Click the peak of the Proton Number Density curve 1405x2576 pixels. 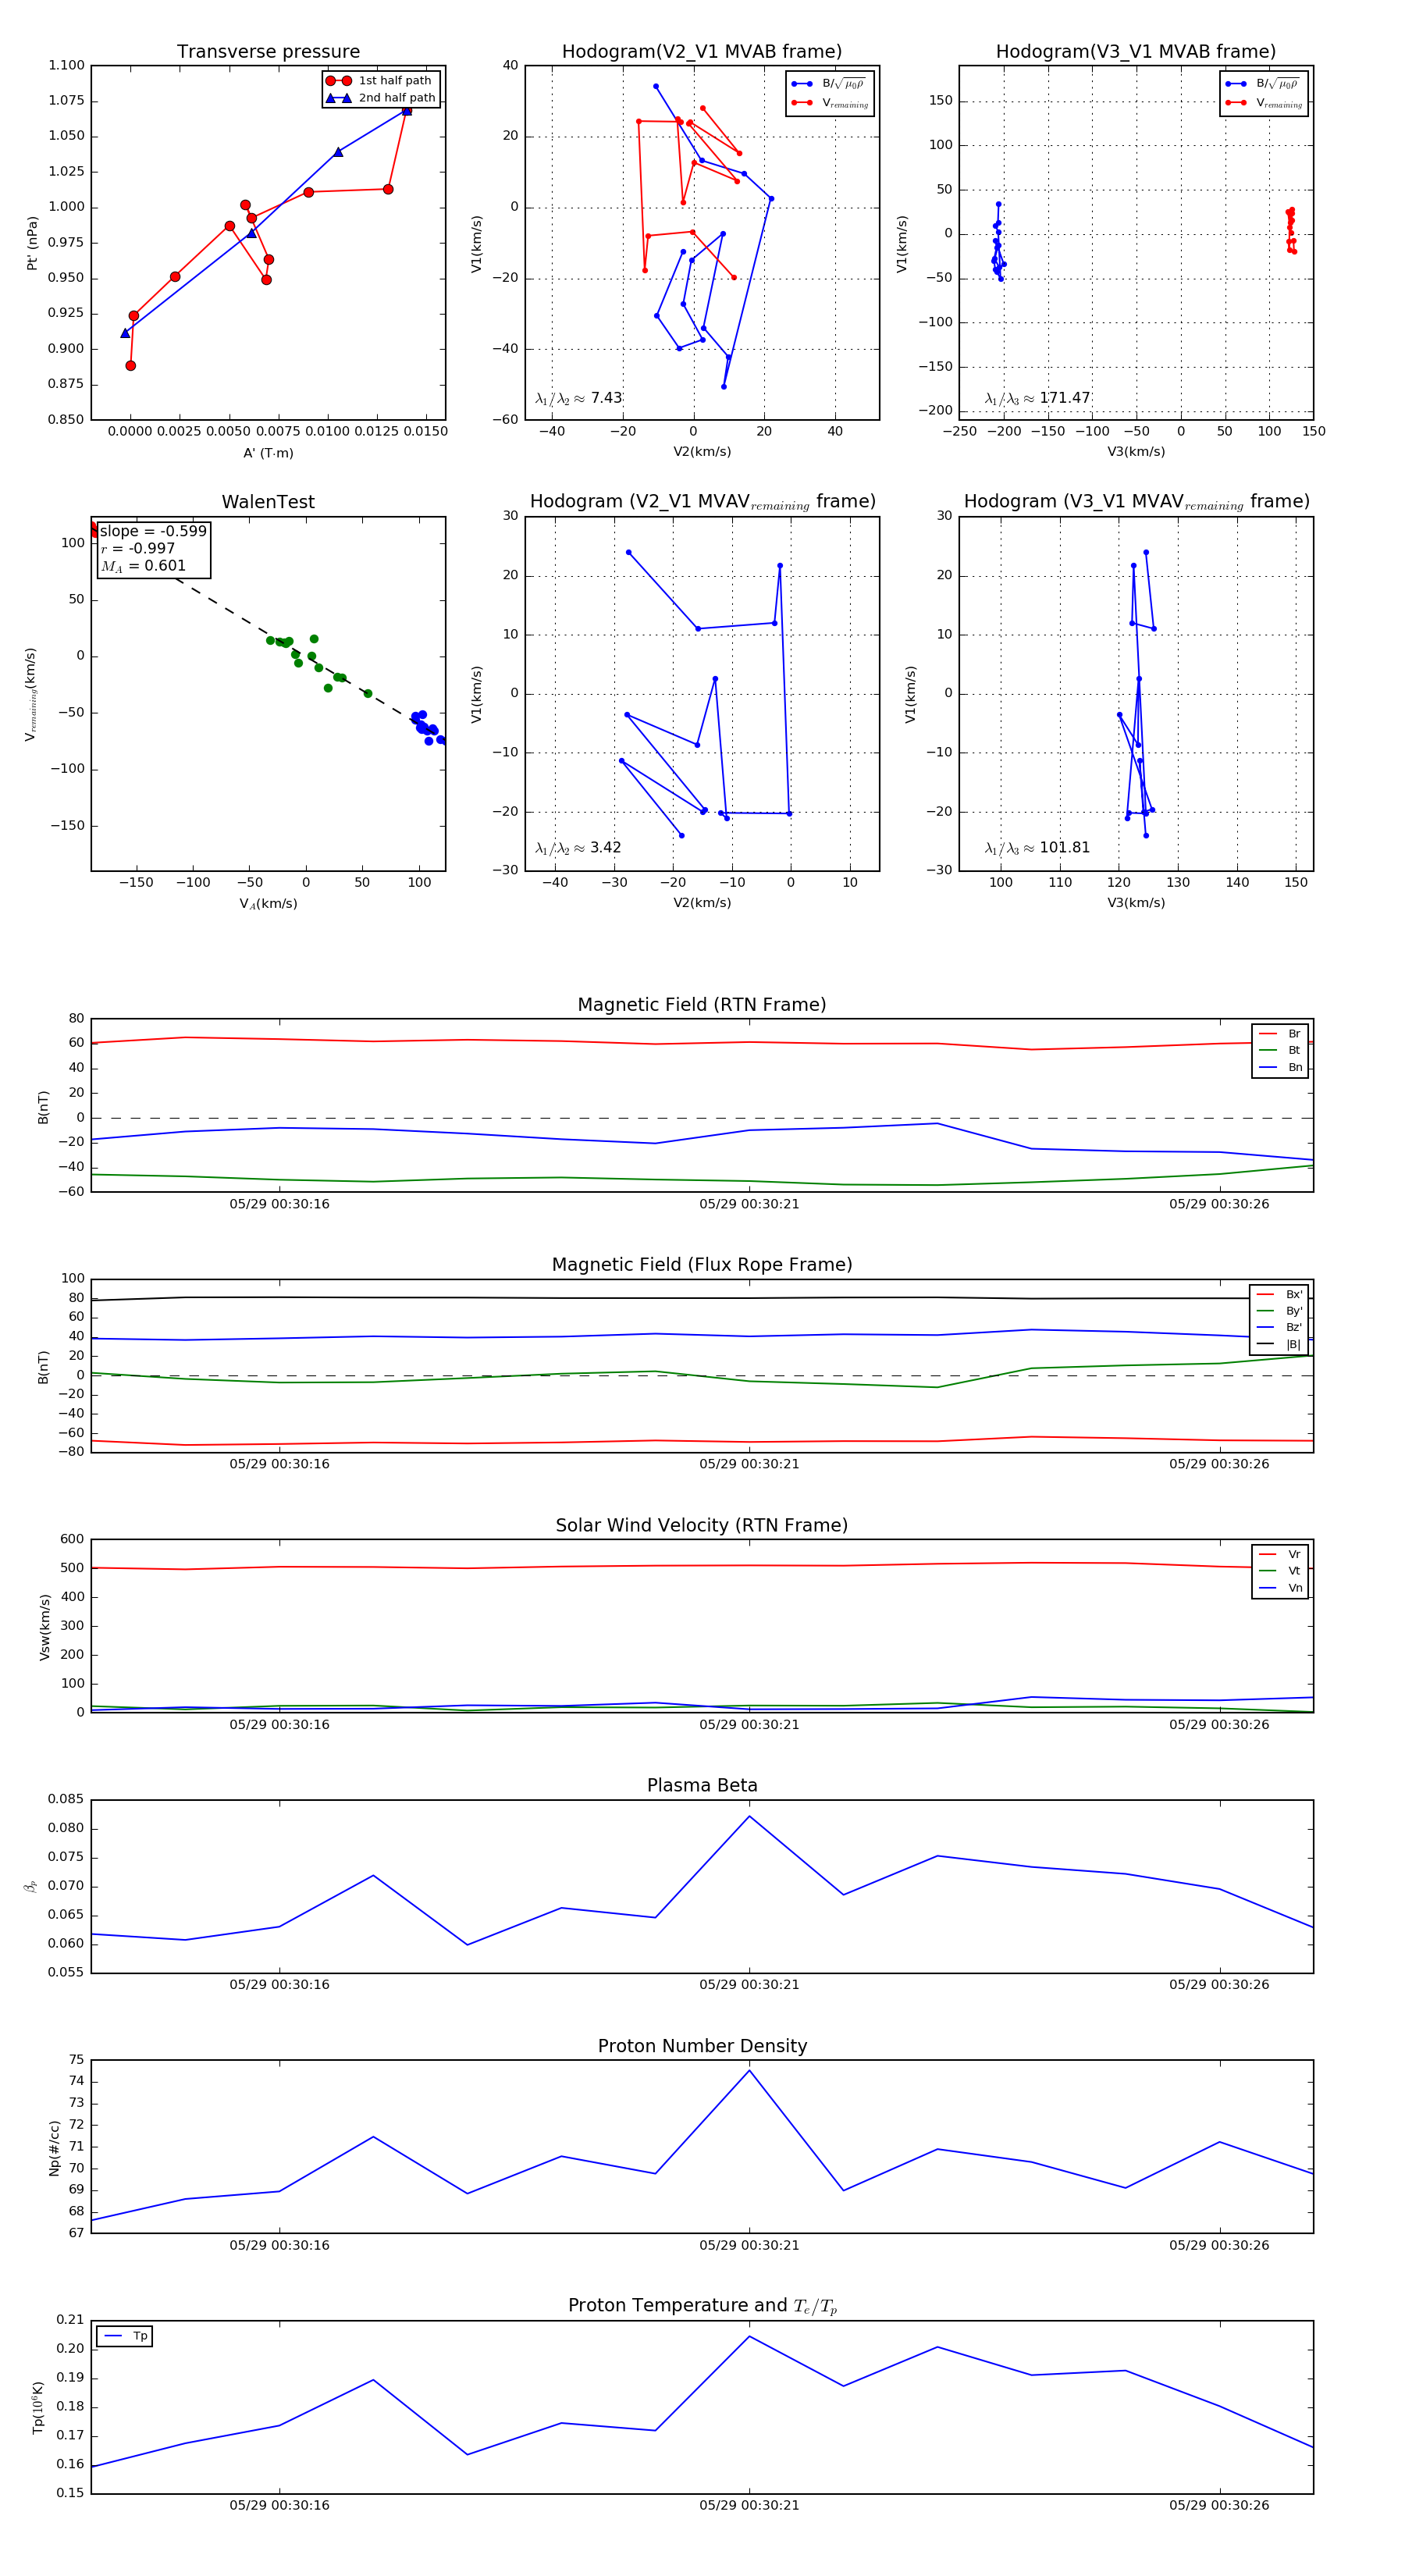coord(749,2070)
